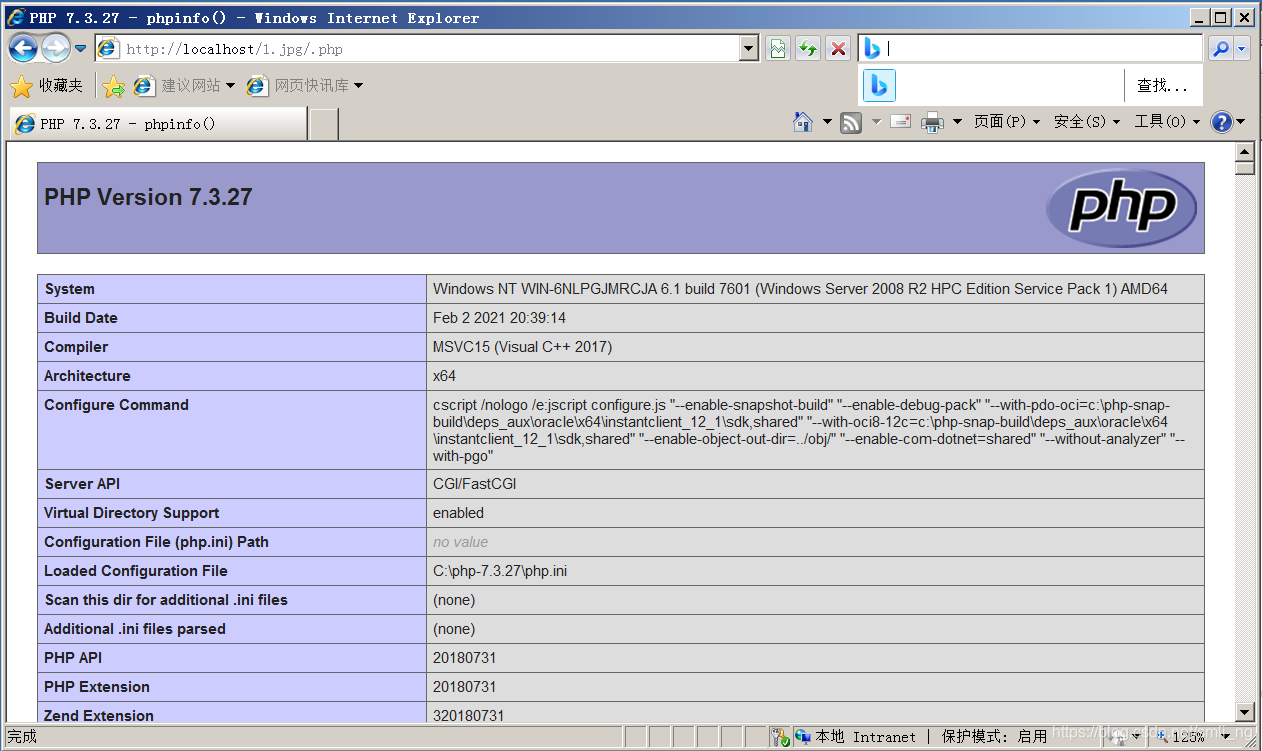Click the Home house icon
1262x751 pixels.
[802, 122]
